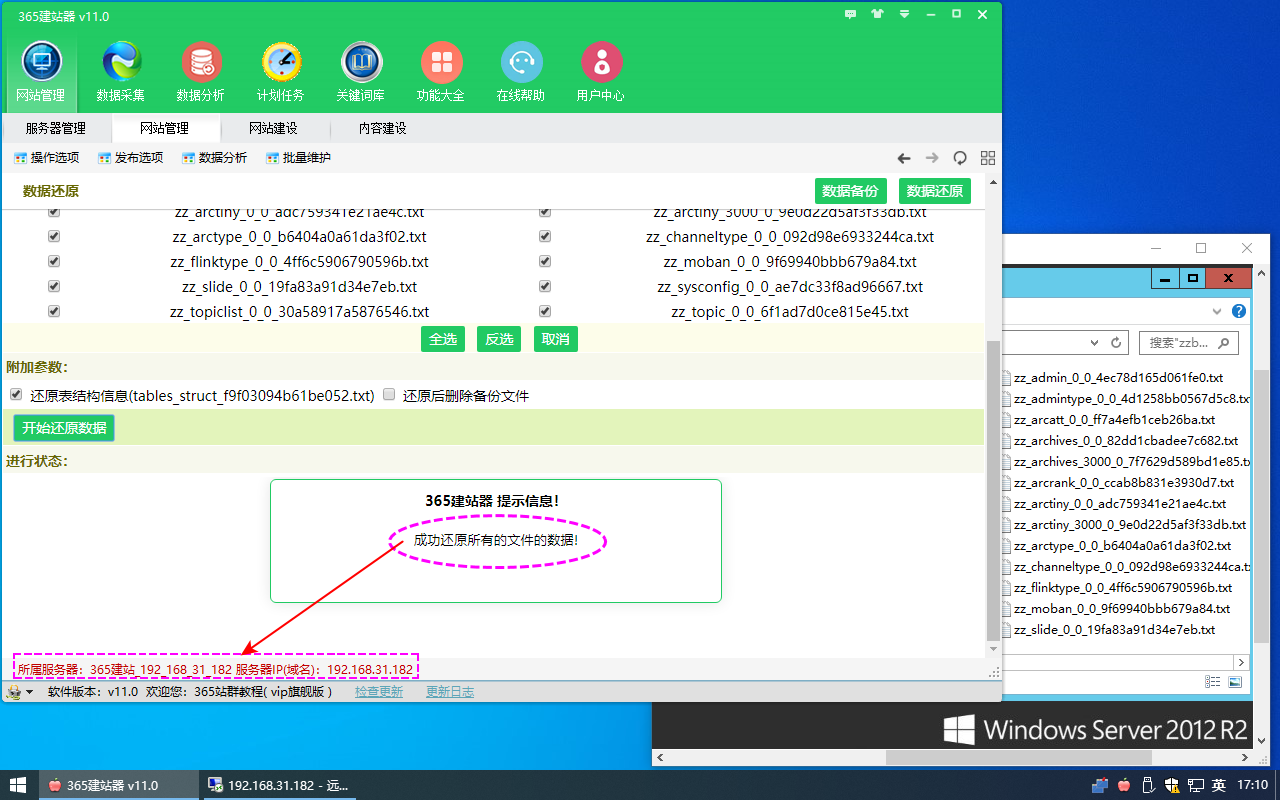Switch to 192.168.31.182 remote desktop taskbar button
Image resolution: width=1280 pixels, height=800 pixels.
[x=279, y=785]
